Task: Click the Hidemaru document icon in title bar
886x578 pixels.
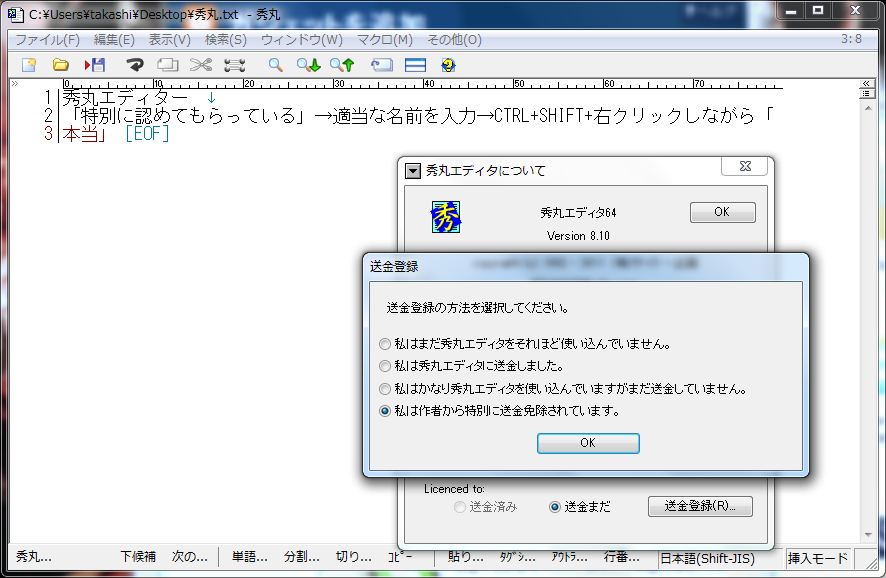Action: click(16, 14)
